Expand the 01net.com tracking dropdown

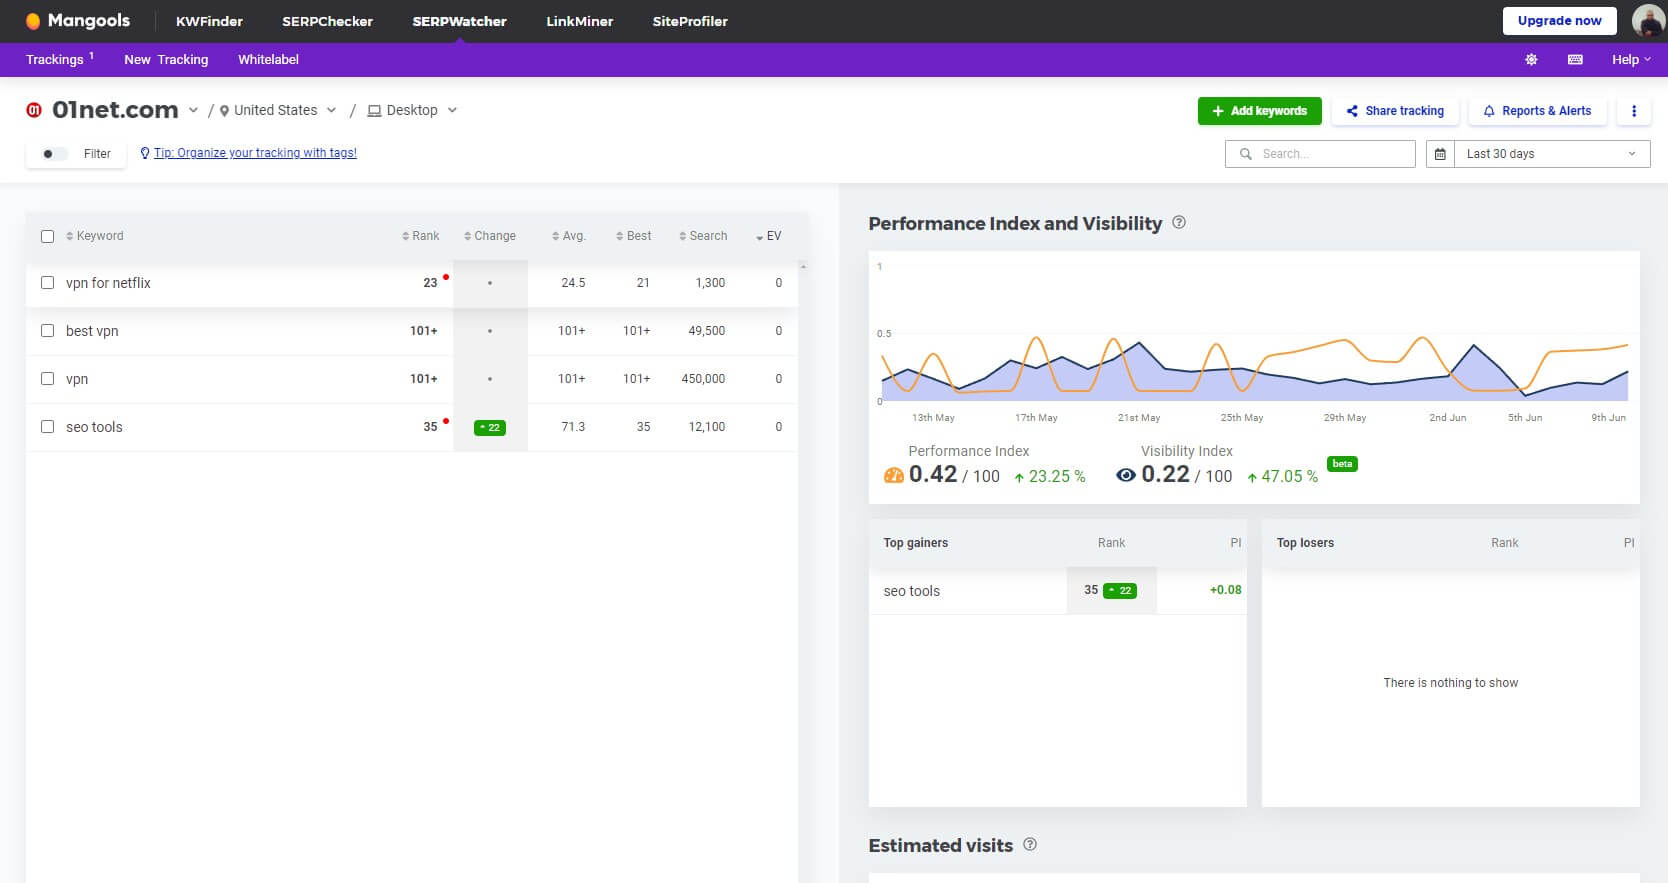pos(193,111)
